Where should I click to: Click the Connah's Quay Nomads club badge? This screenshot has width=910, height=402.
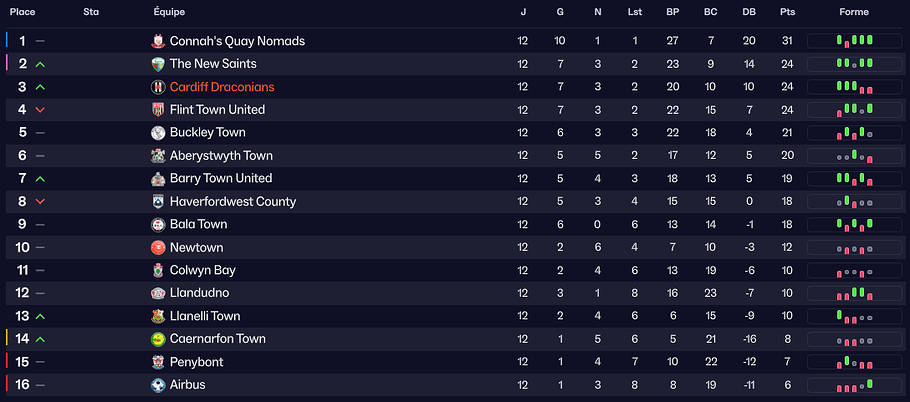tap(158, 41)
